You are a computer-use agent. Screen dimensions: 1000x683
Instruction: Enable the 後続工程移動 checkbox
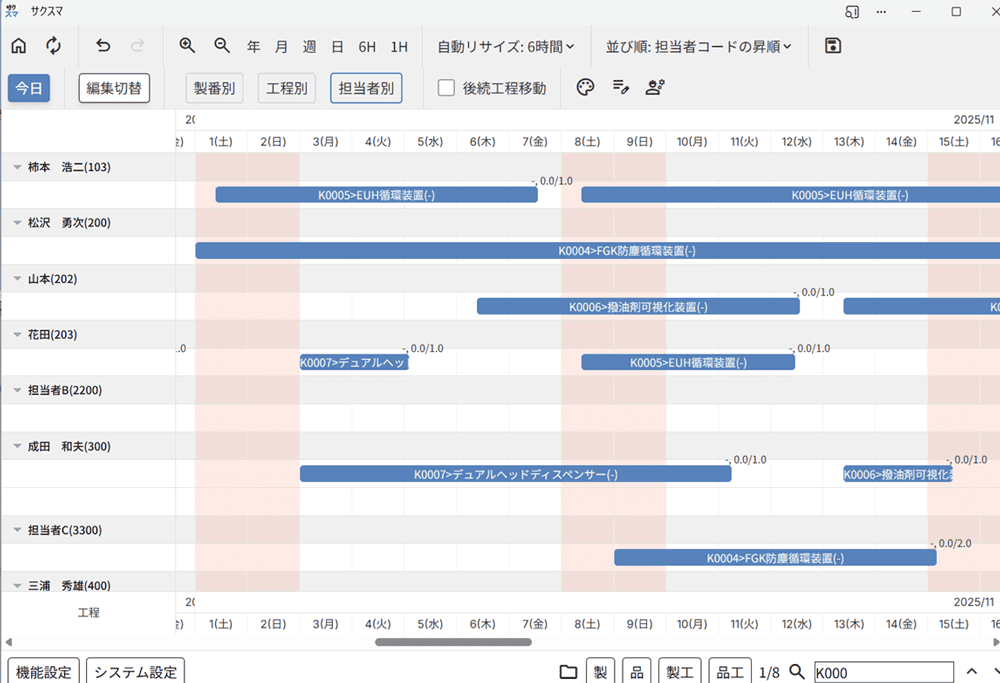pyautogui.click(x=444, y=87)
